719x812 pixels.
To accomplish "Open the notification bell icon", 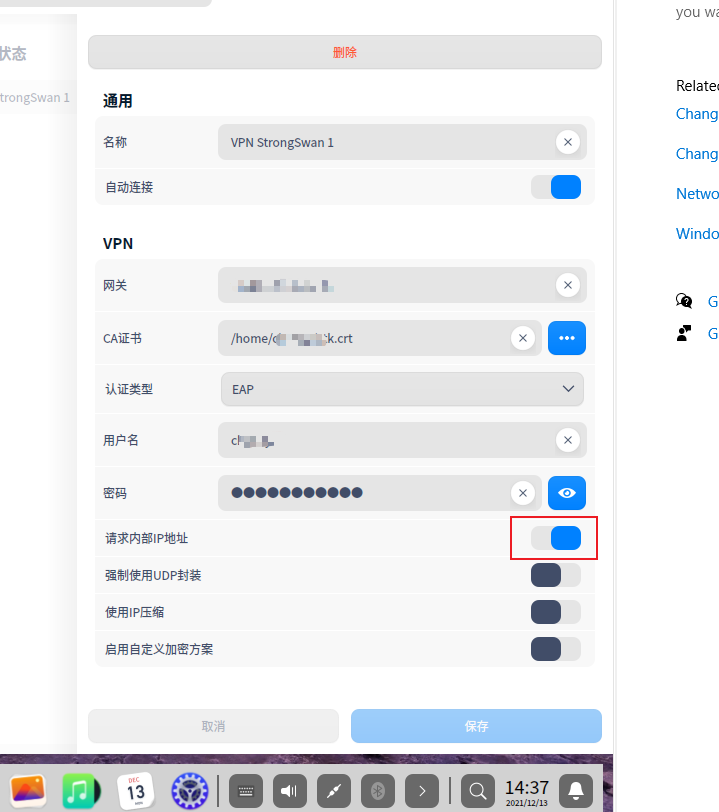I will [576, 791].
